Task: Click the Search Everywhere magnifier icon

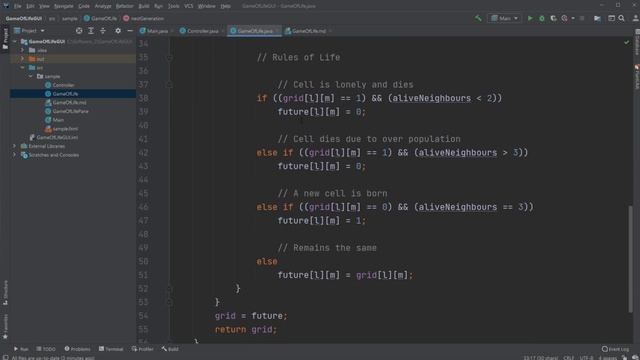Action: tap(622, 18)
